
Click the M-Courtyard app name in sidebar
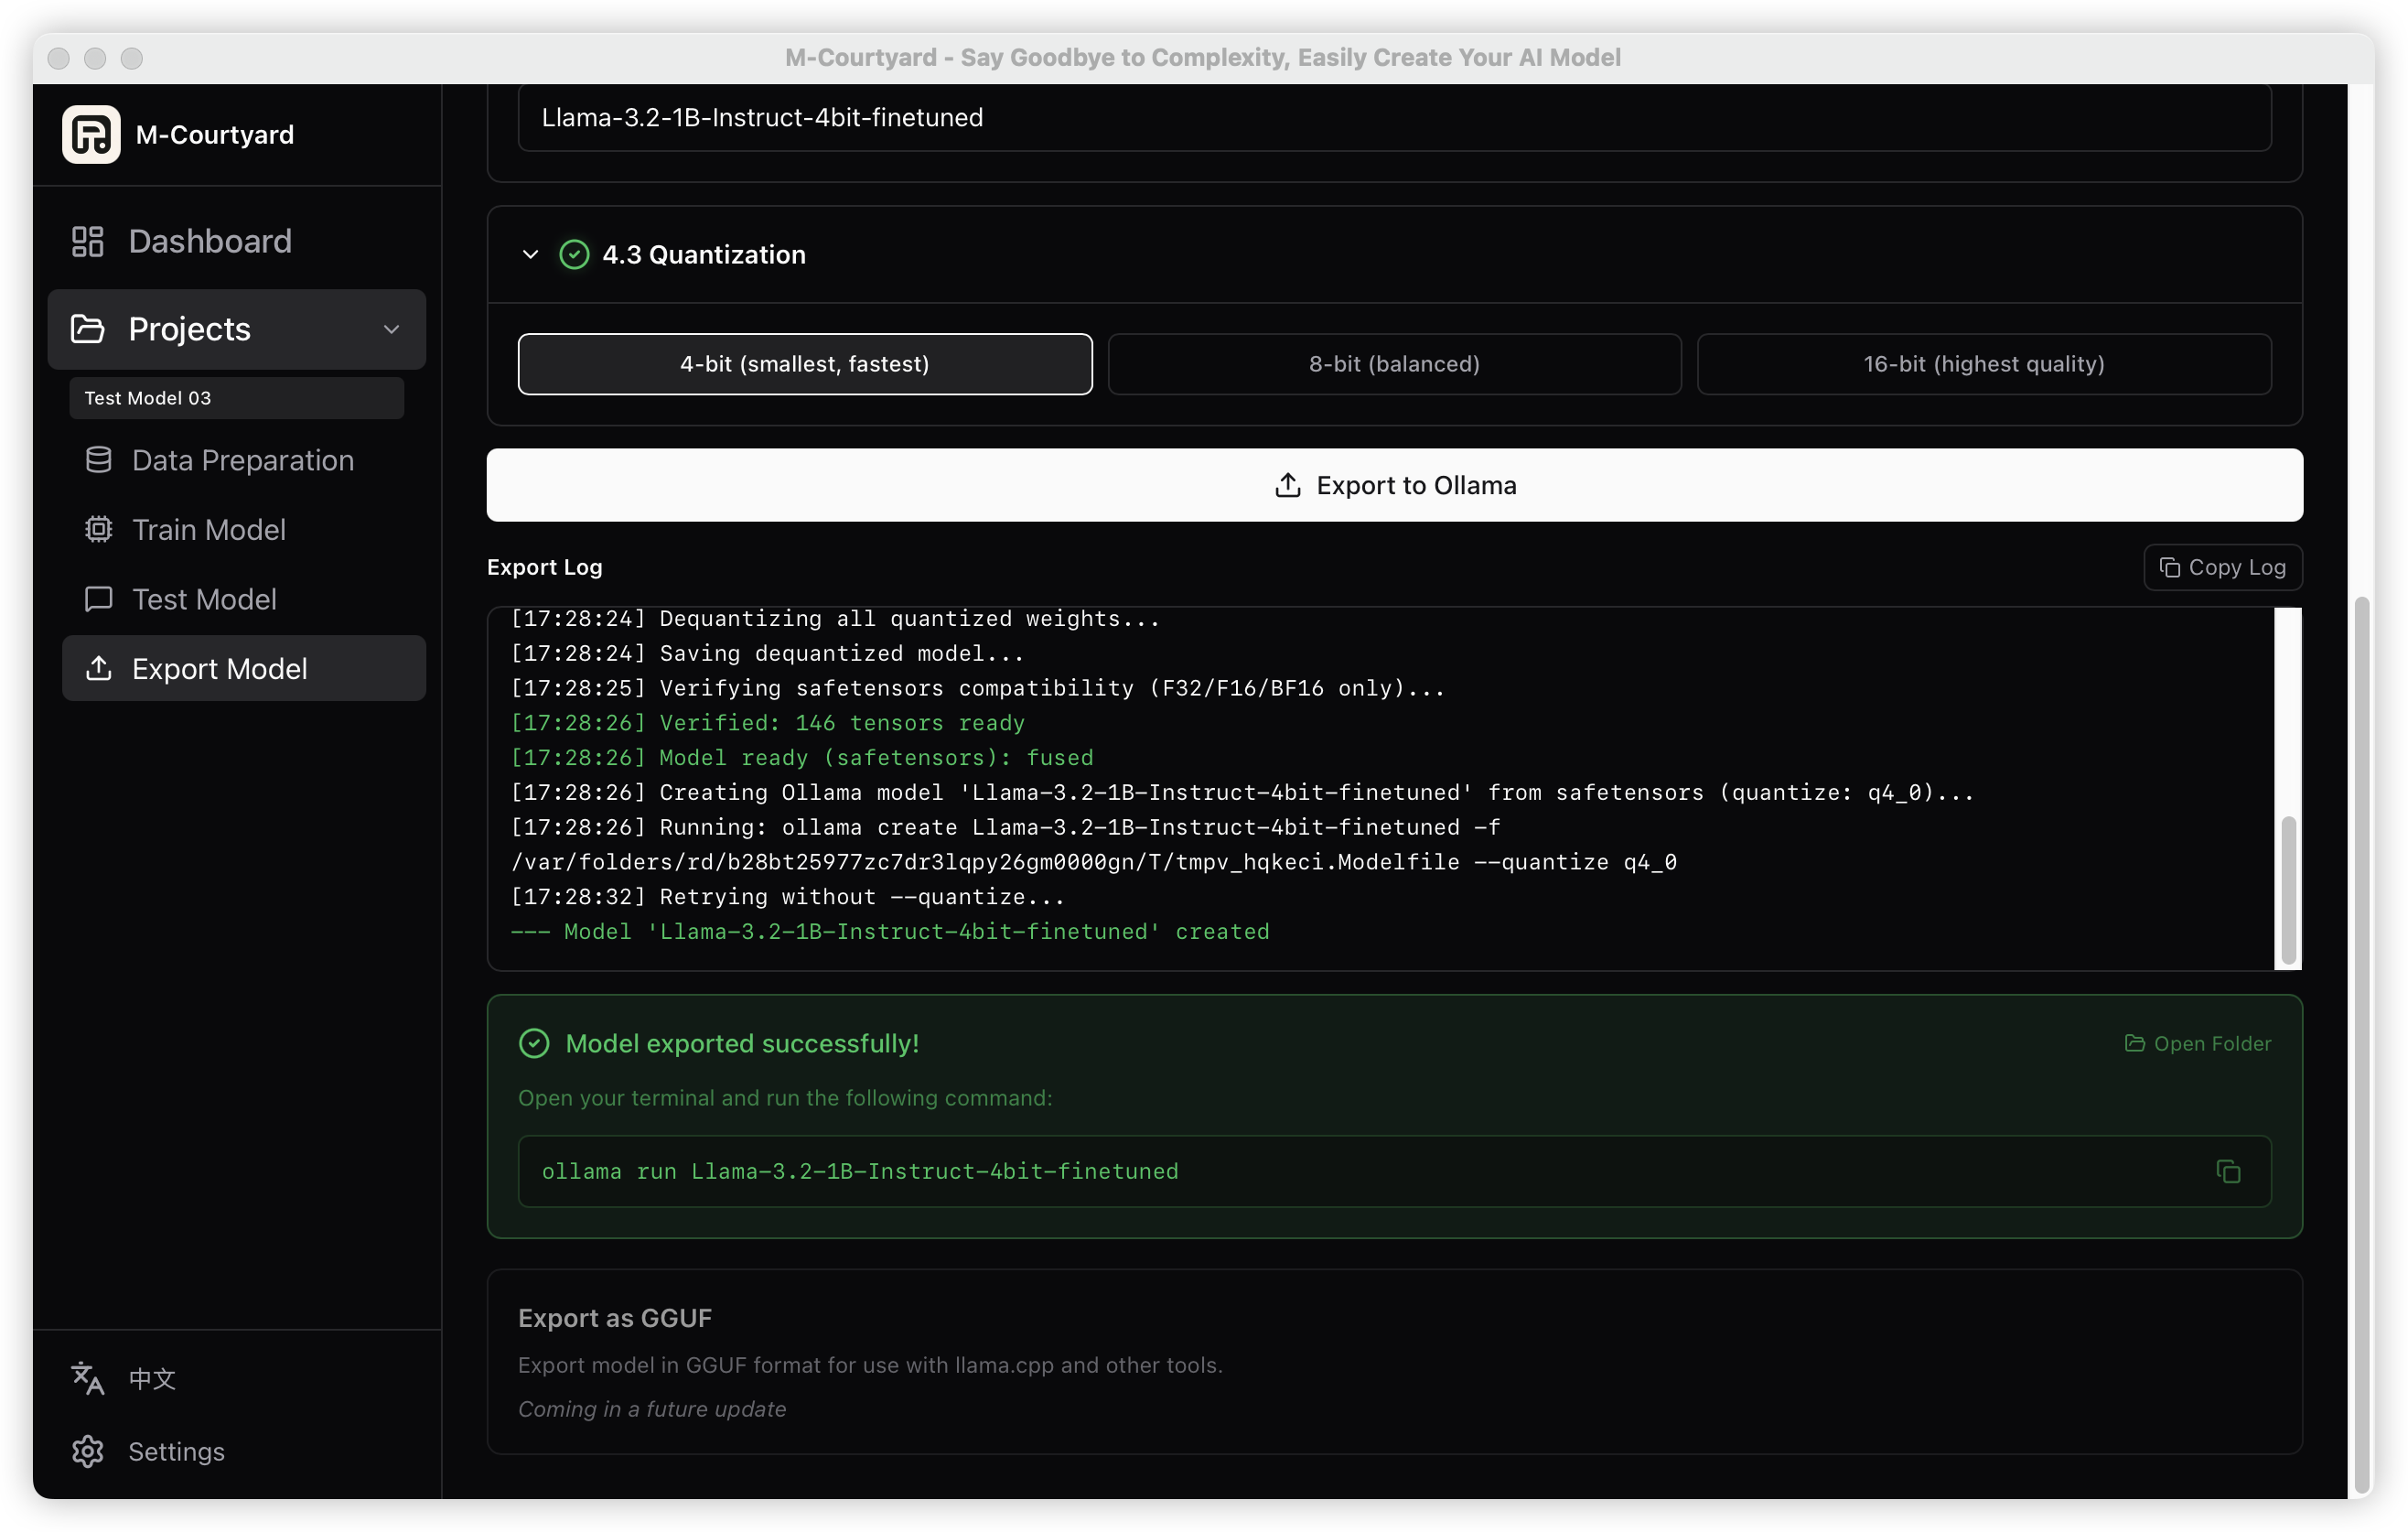point(215,134)
